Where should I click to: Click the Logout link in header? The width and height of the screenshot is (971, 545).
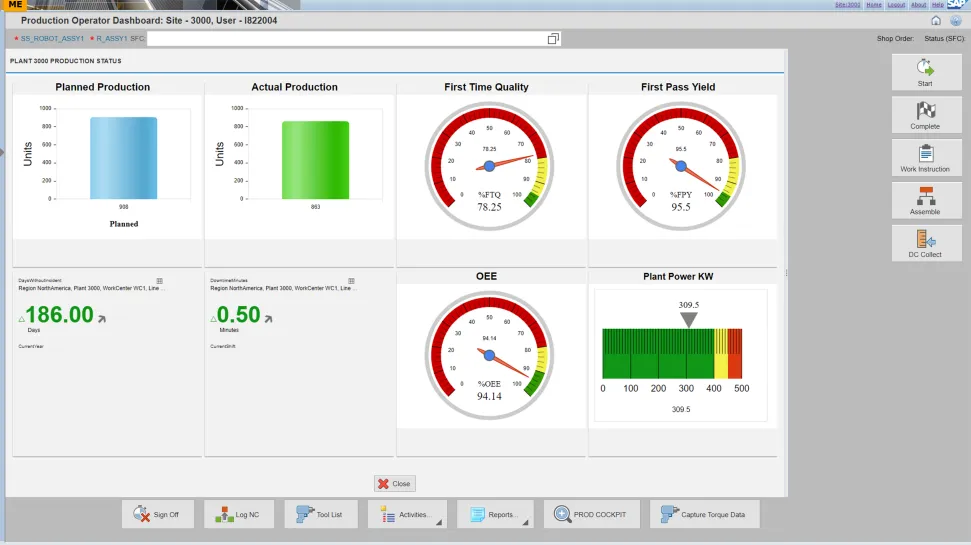(896, 4)
